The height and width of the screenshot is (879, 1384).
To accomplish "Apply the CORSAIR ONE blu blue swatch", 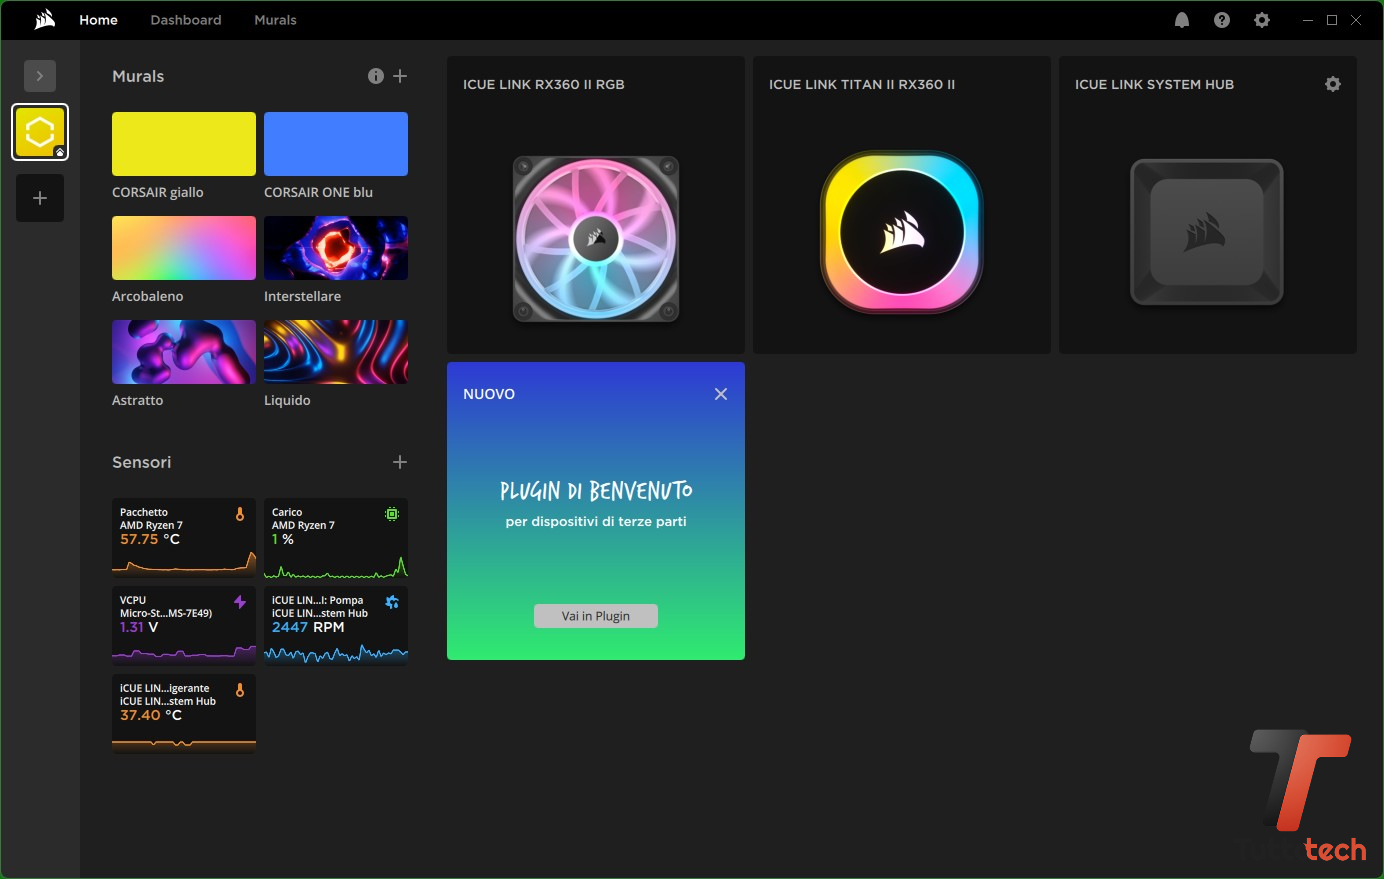I will tap(336, 144).
